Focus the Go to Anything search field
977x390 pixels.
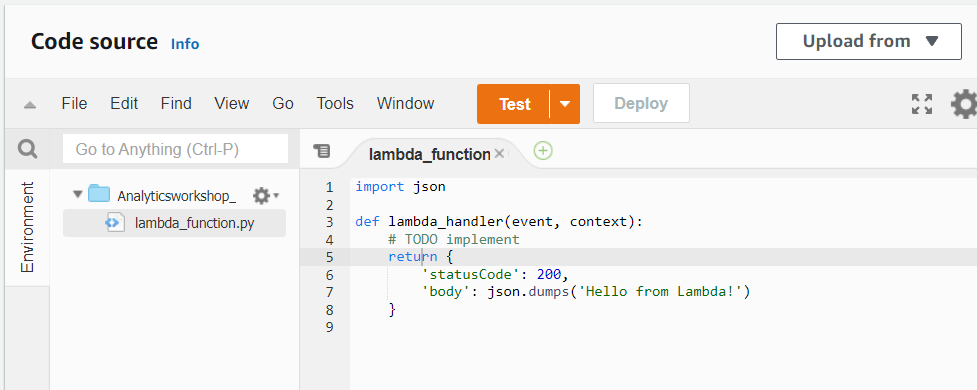tap(175, 149)
